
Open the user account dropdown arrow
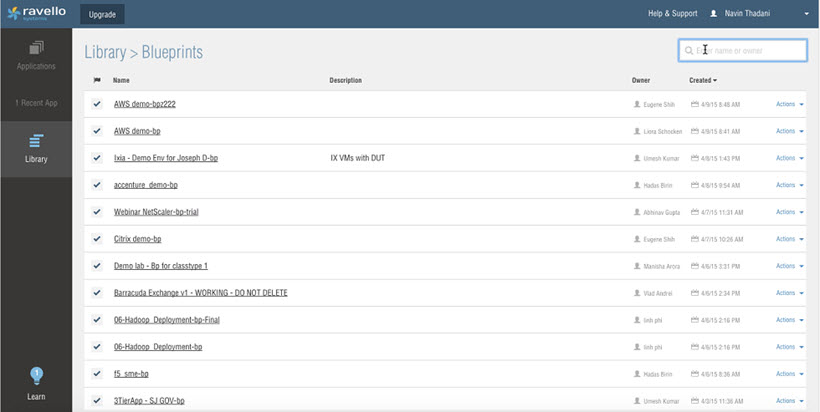(x=806, y=14)
